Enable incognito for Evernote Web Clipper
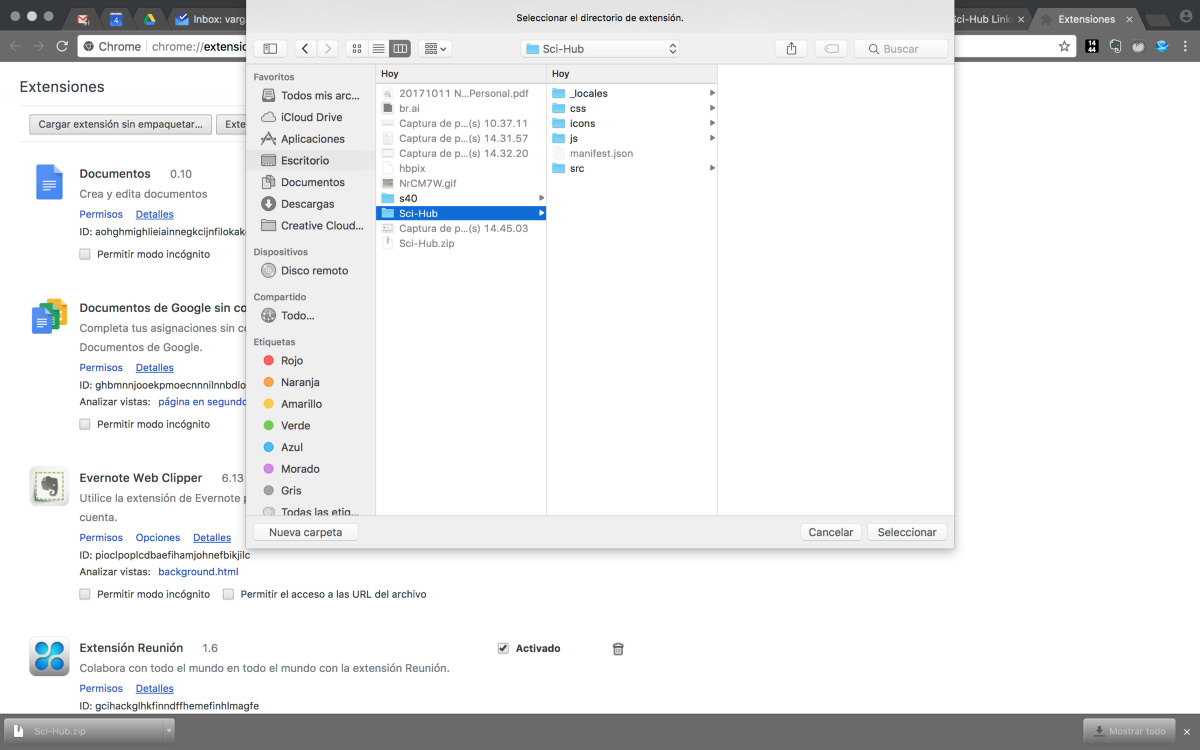The height and width of the screenshot is (750, 1200). (85, 594)
